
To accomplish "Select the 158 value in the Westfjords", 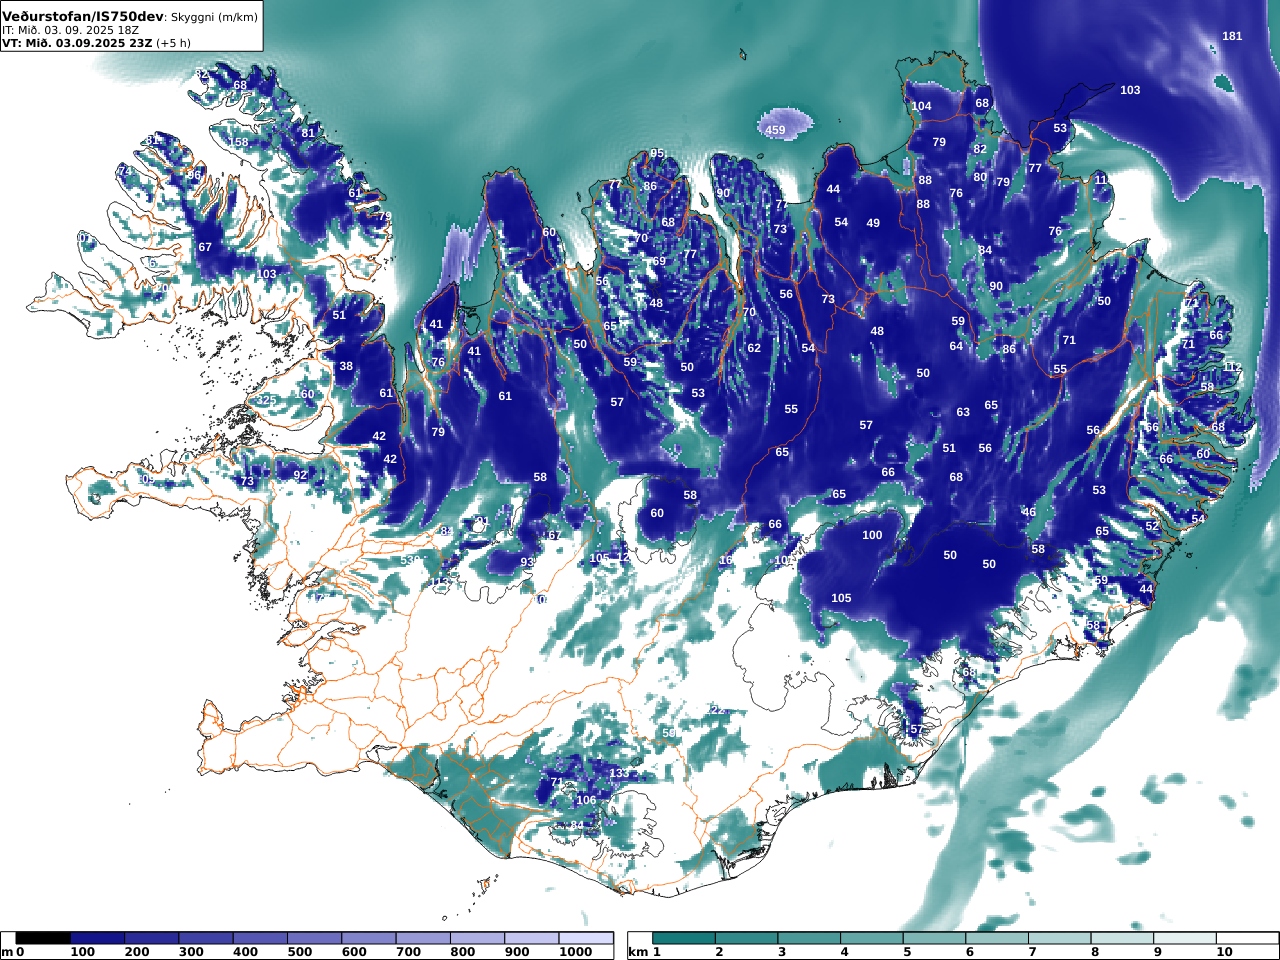I will point(238,143).
